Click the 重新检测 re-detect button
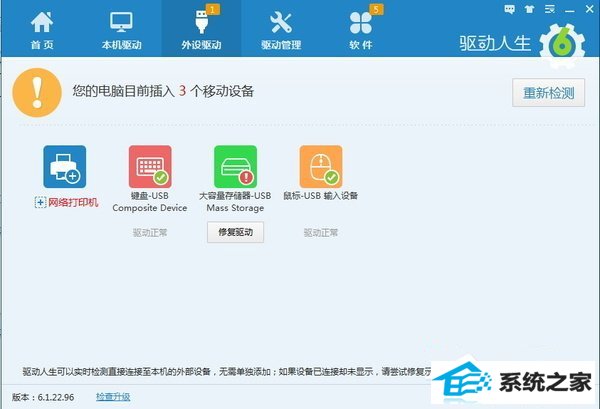The image size is (600, 409). (548, 93)
